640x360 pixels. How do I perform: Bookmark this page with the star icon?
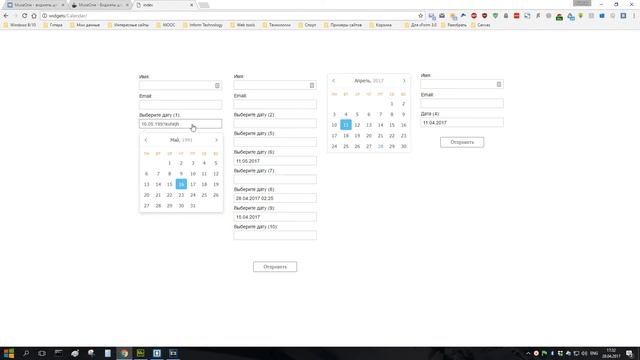coord(420,16)
